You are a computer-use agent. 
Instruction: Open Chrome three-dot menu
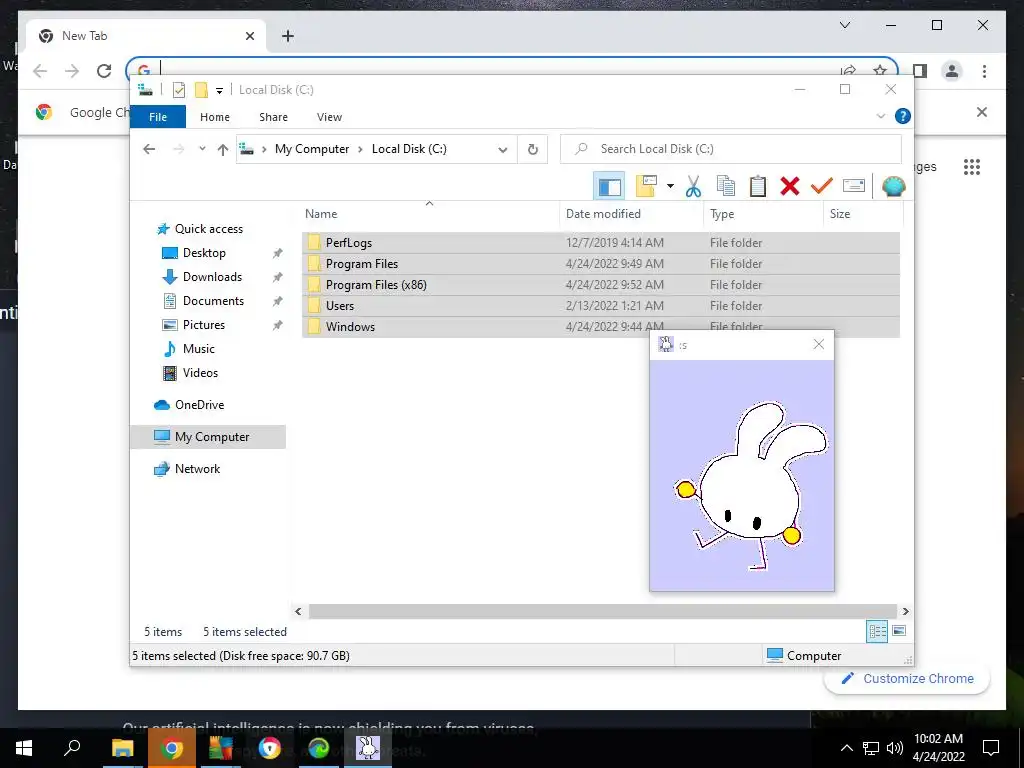point(984,71)
